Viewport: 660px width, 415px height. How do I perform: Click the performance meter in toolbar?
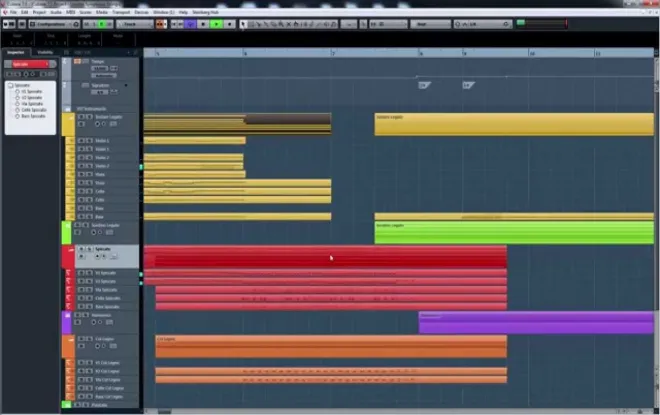(x=542, y=23)
